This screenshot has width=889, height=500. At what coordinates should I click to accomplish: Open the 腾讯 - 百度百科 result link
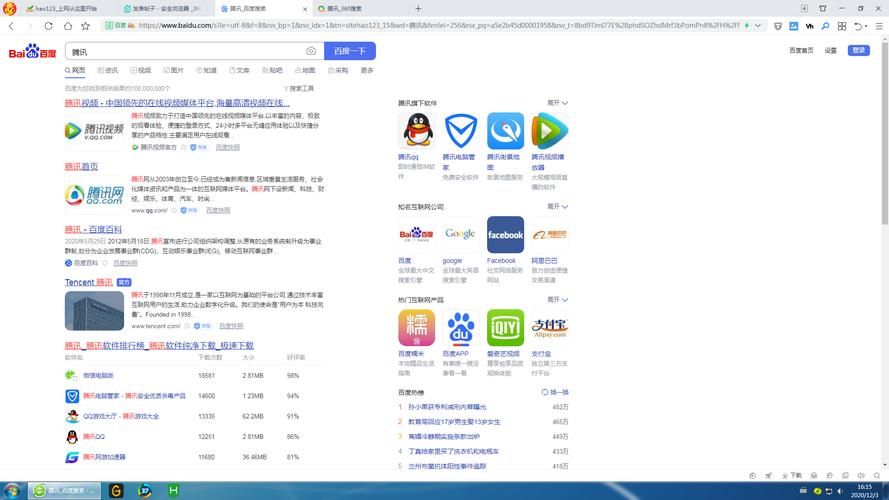pos(93,229)
